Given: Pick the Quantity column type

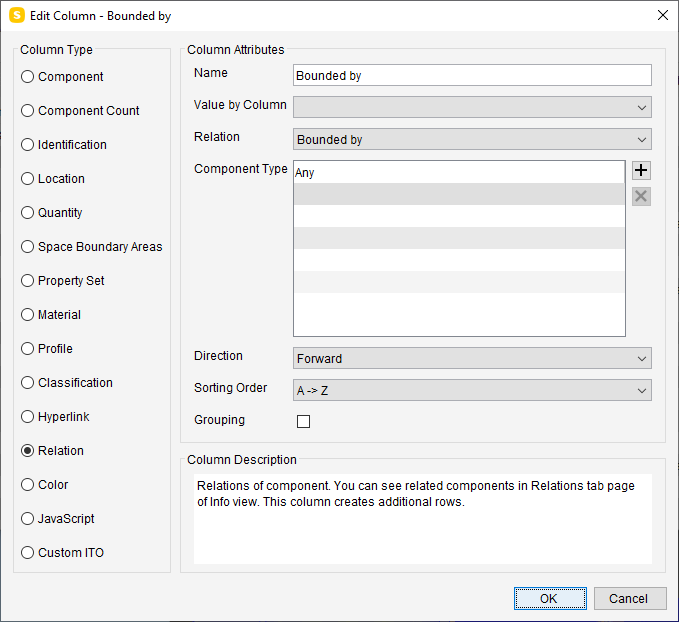Looking at the screenshot, I should click(x=27, y=213).
